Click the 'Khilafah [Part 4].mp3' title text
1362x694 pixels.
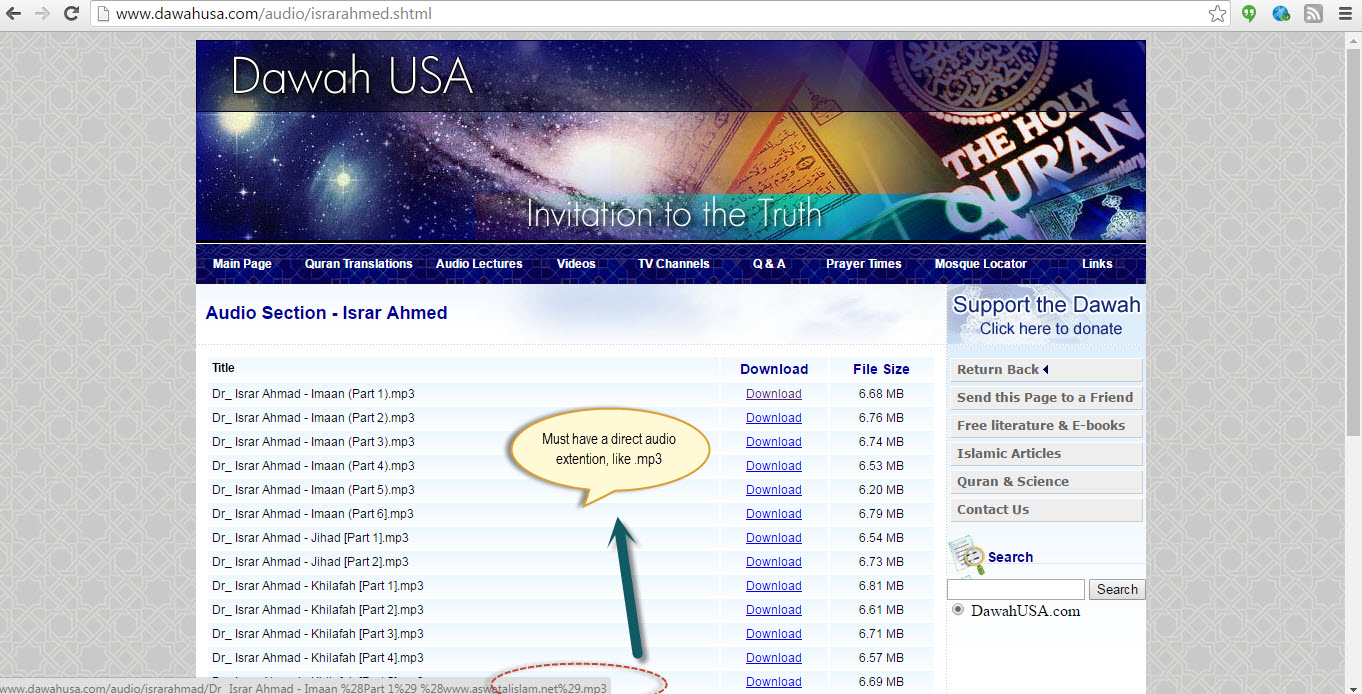click(318, 658)
